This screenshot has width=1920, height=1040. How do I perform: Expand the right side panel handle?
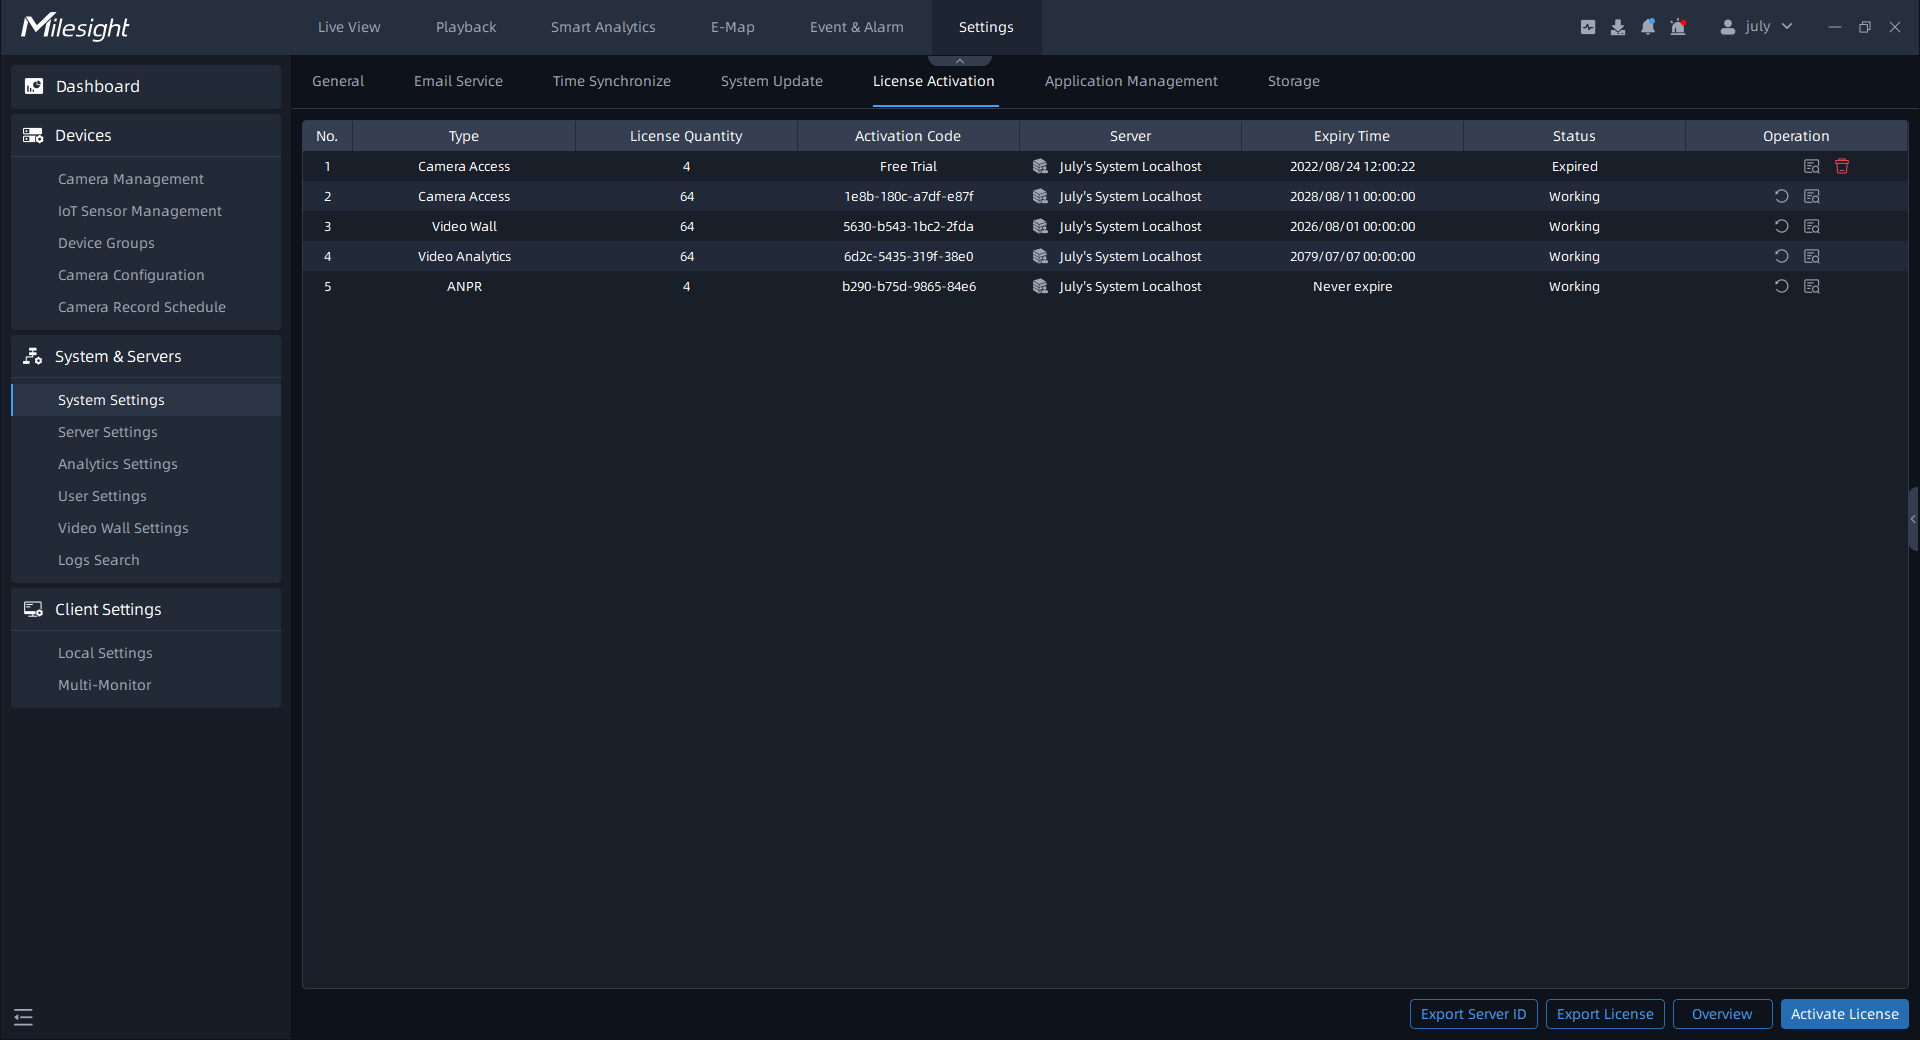click(x=1912, y=519)
